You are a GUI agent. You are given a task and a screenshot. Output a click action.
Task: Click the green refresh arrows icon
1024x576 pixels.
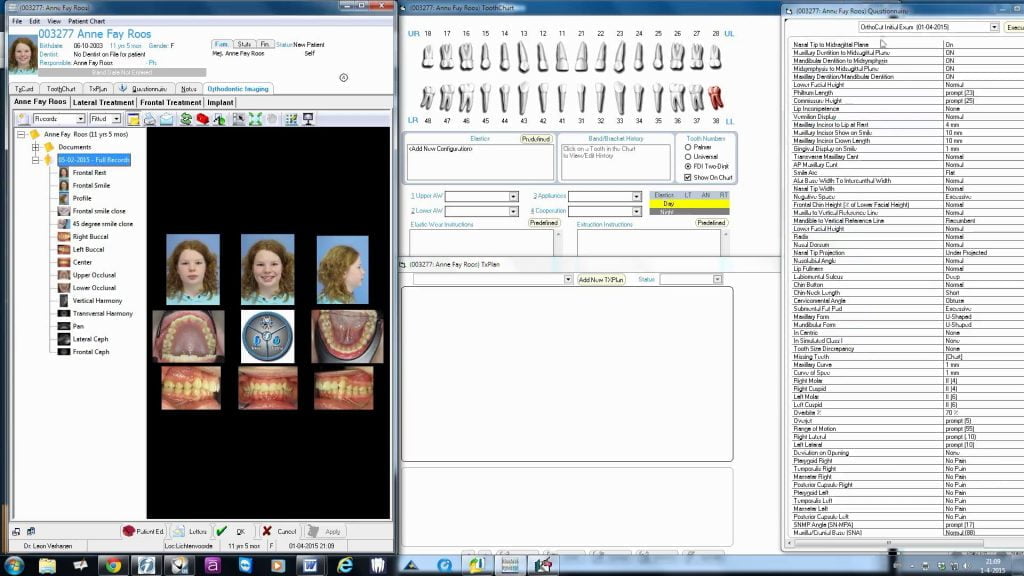[185, 119]
